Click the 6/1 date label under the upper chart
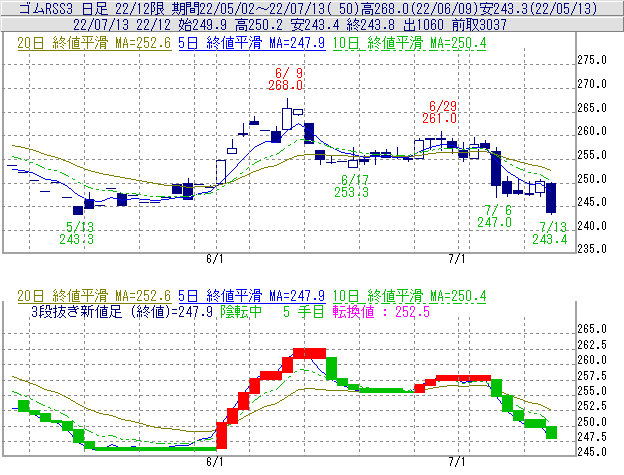The height and width of the screenshot is (475, 624). click(214, 259)
